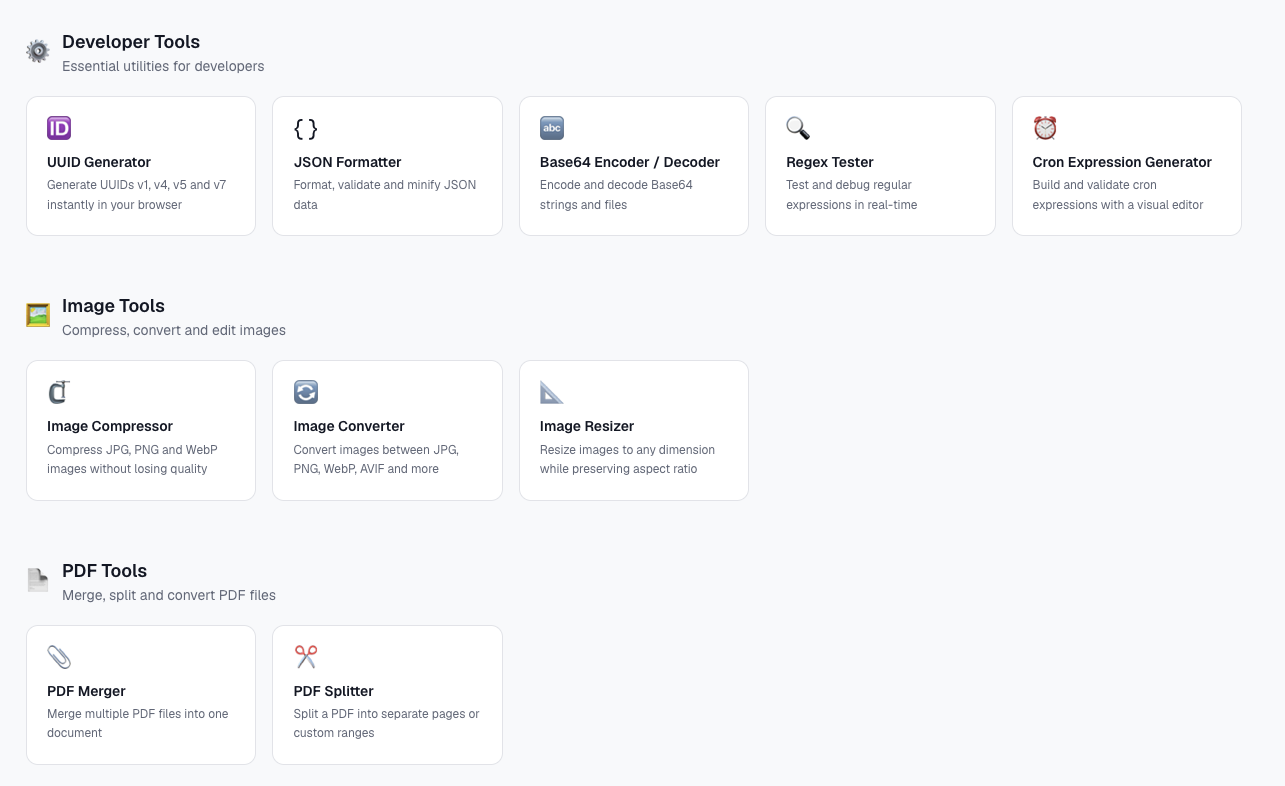Open Base64 Encoder / Decoder title
The image size is (1285, 786).
click(x=630, y=162)
